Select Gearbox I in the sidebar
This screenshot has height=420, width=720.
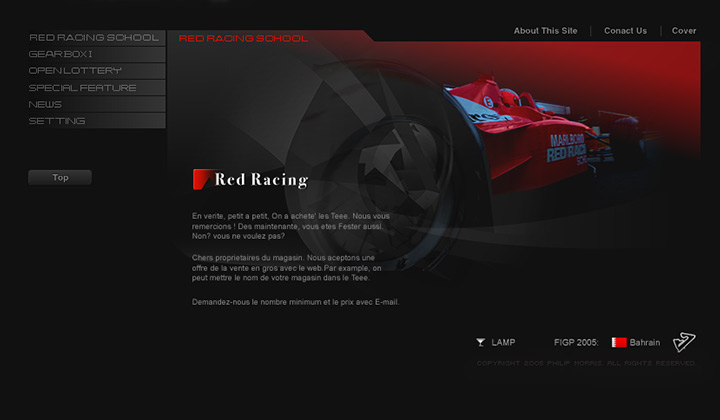click(x=96, y=54)
